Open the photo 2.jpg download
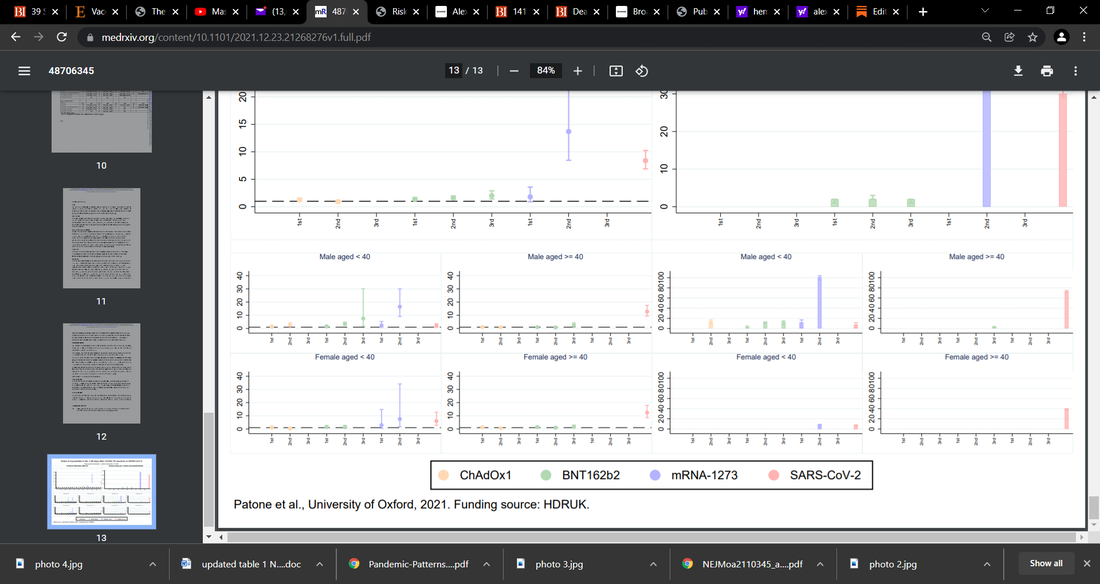1100x584 pixels. pos(893,564)
